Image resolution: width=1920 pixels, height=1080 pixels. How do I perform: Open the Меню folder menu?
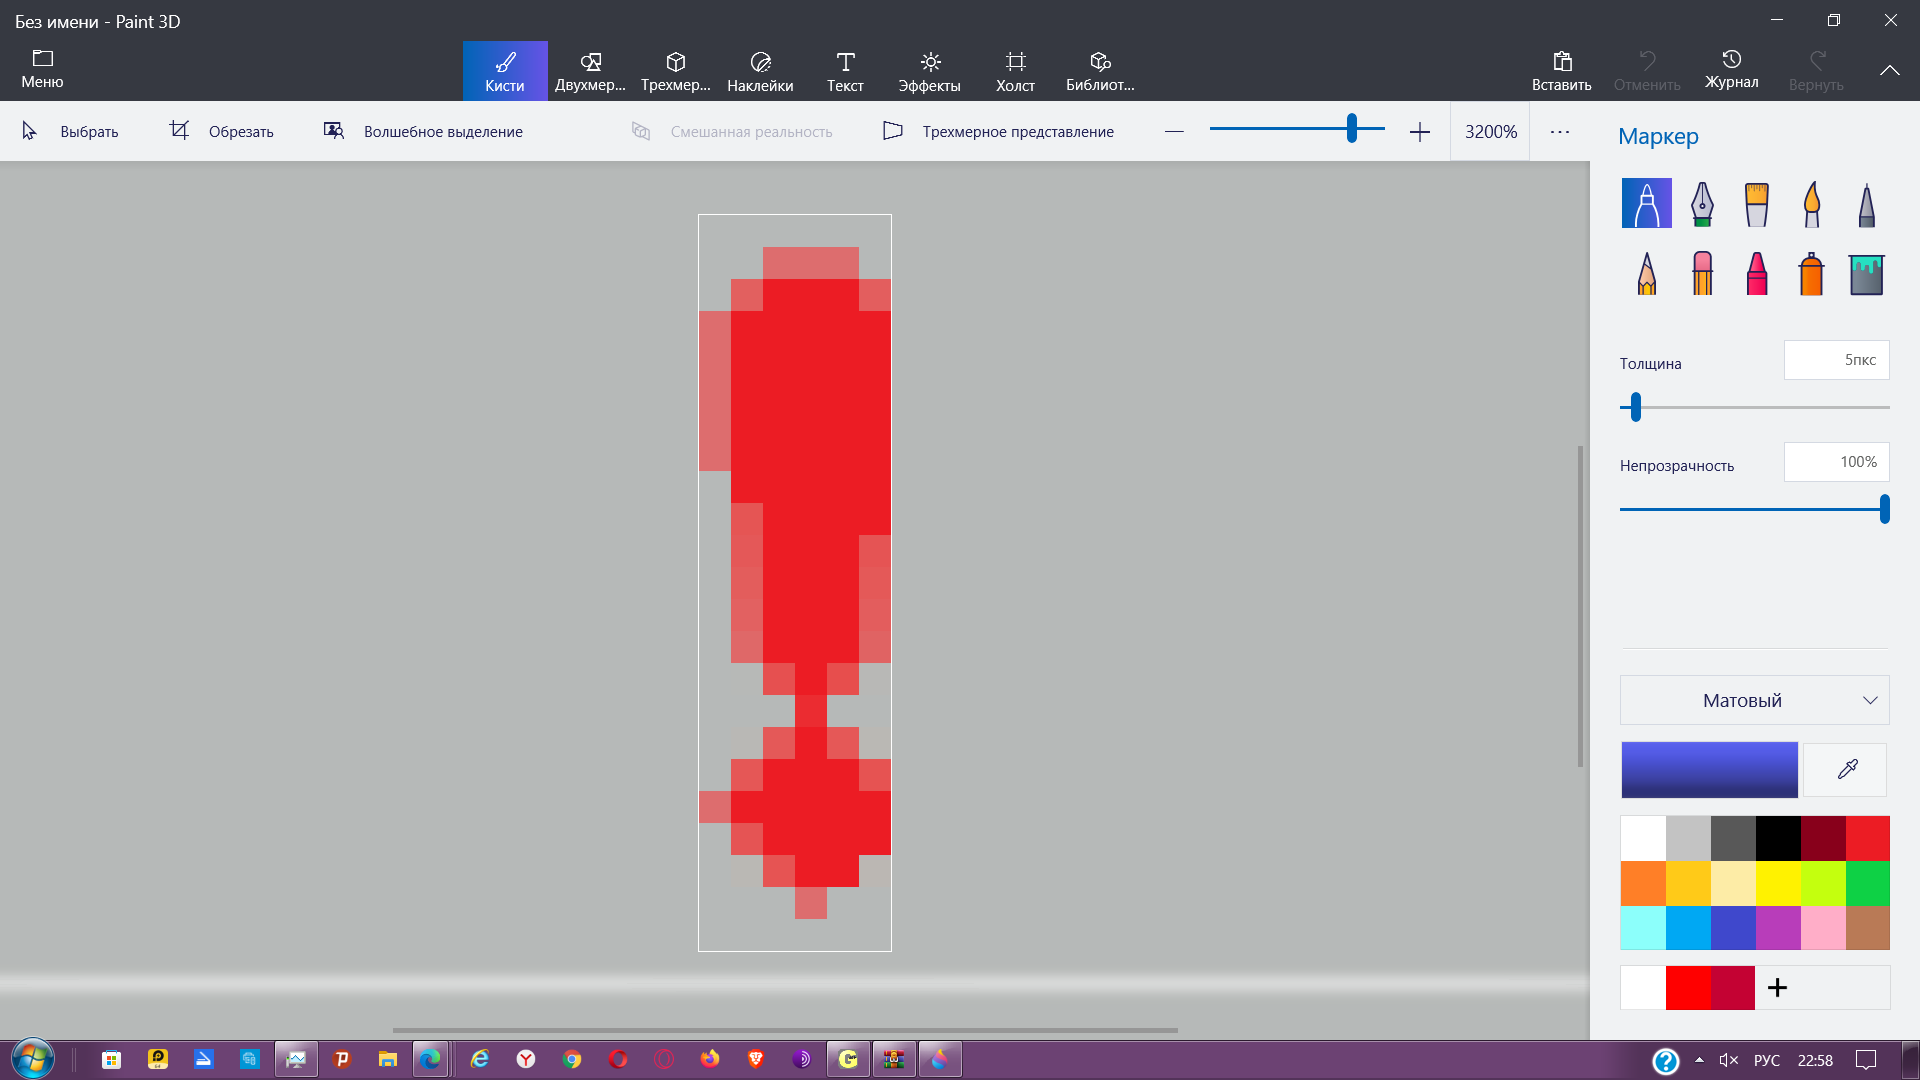42,69
